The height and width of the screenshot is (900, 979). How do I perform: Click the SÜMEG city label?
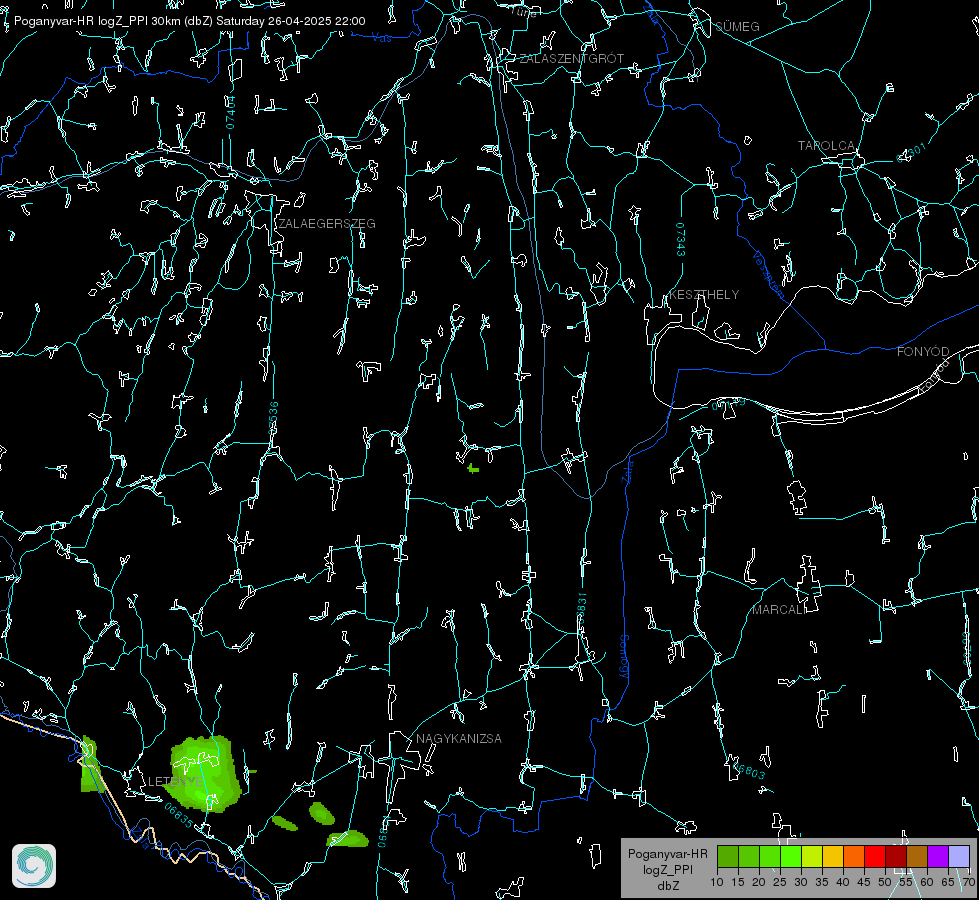point(737,27)
